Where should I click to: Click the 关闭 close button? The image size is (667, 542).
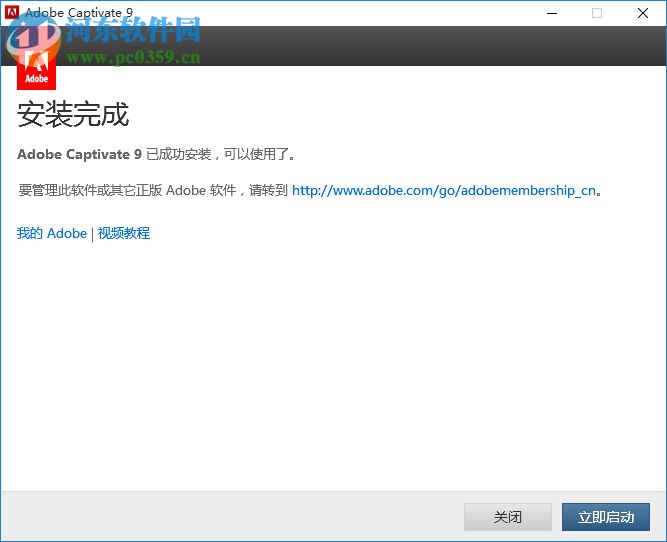click(507, 517)
